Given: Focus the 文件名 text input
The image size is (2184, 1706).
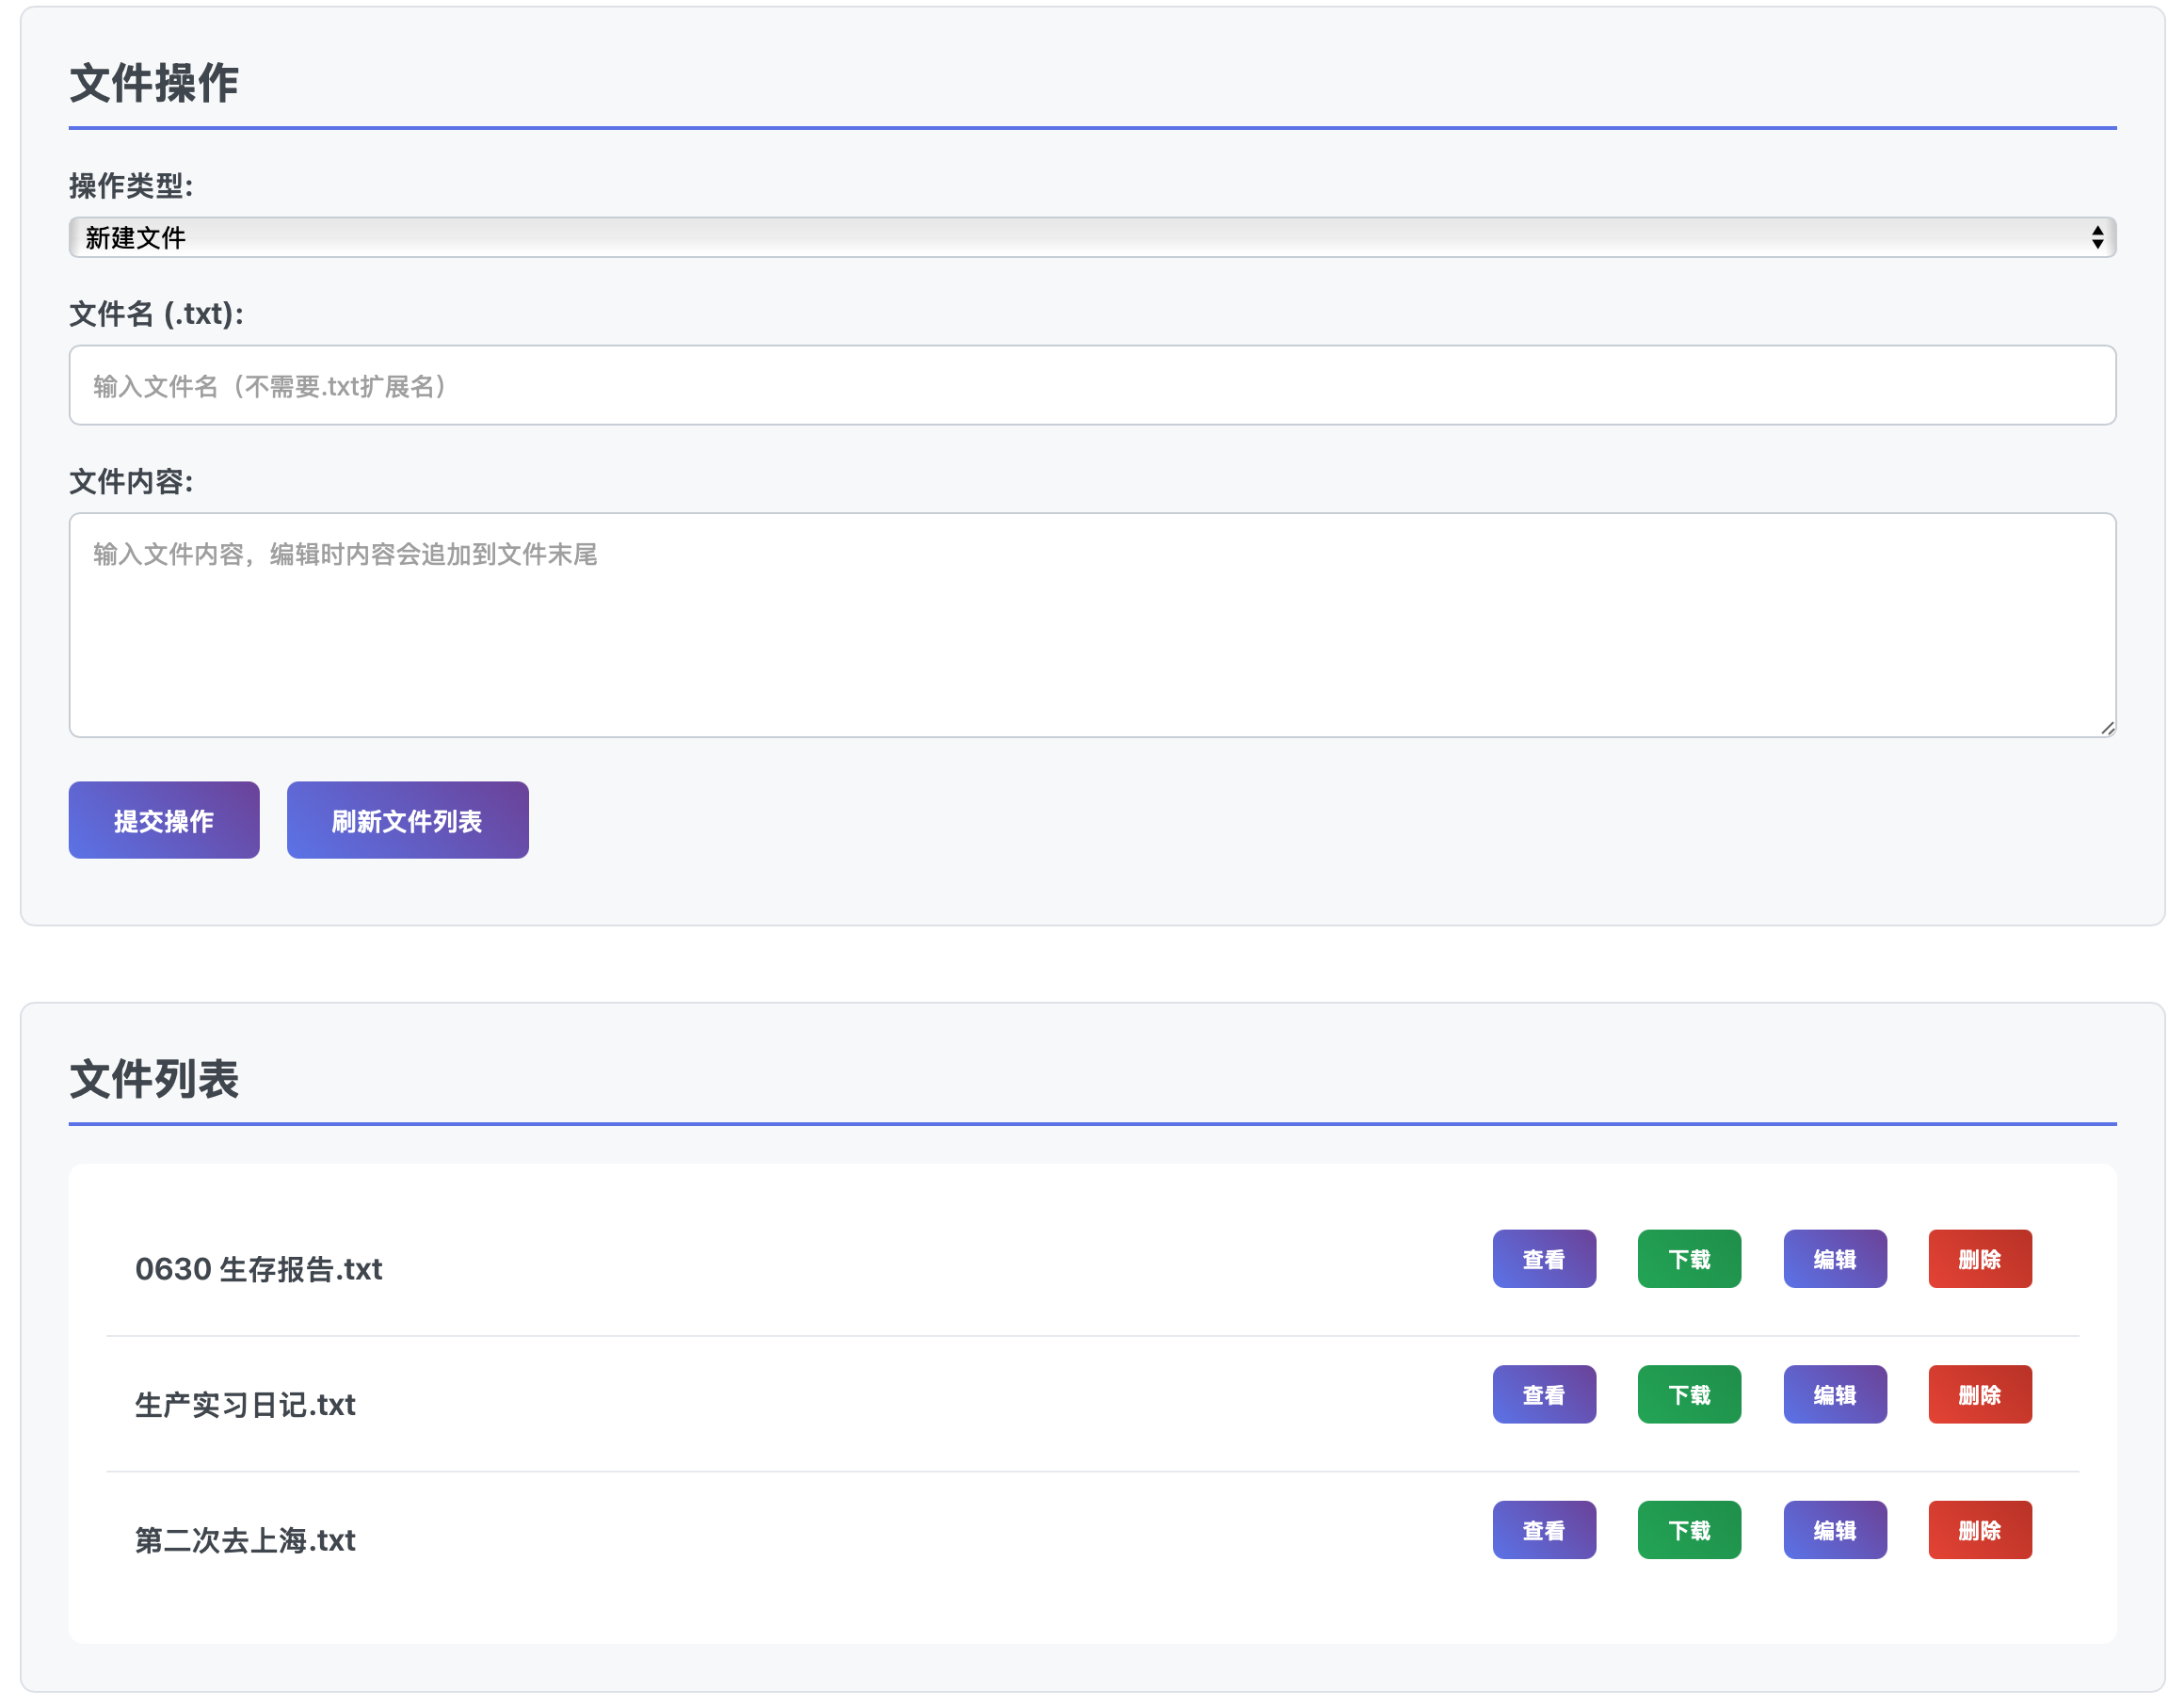Looking at the screenshot, I should (1092, 385).
